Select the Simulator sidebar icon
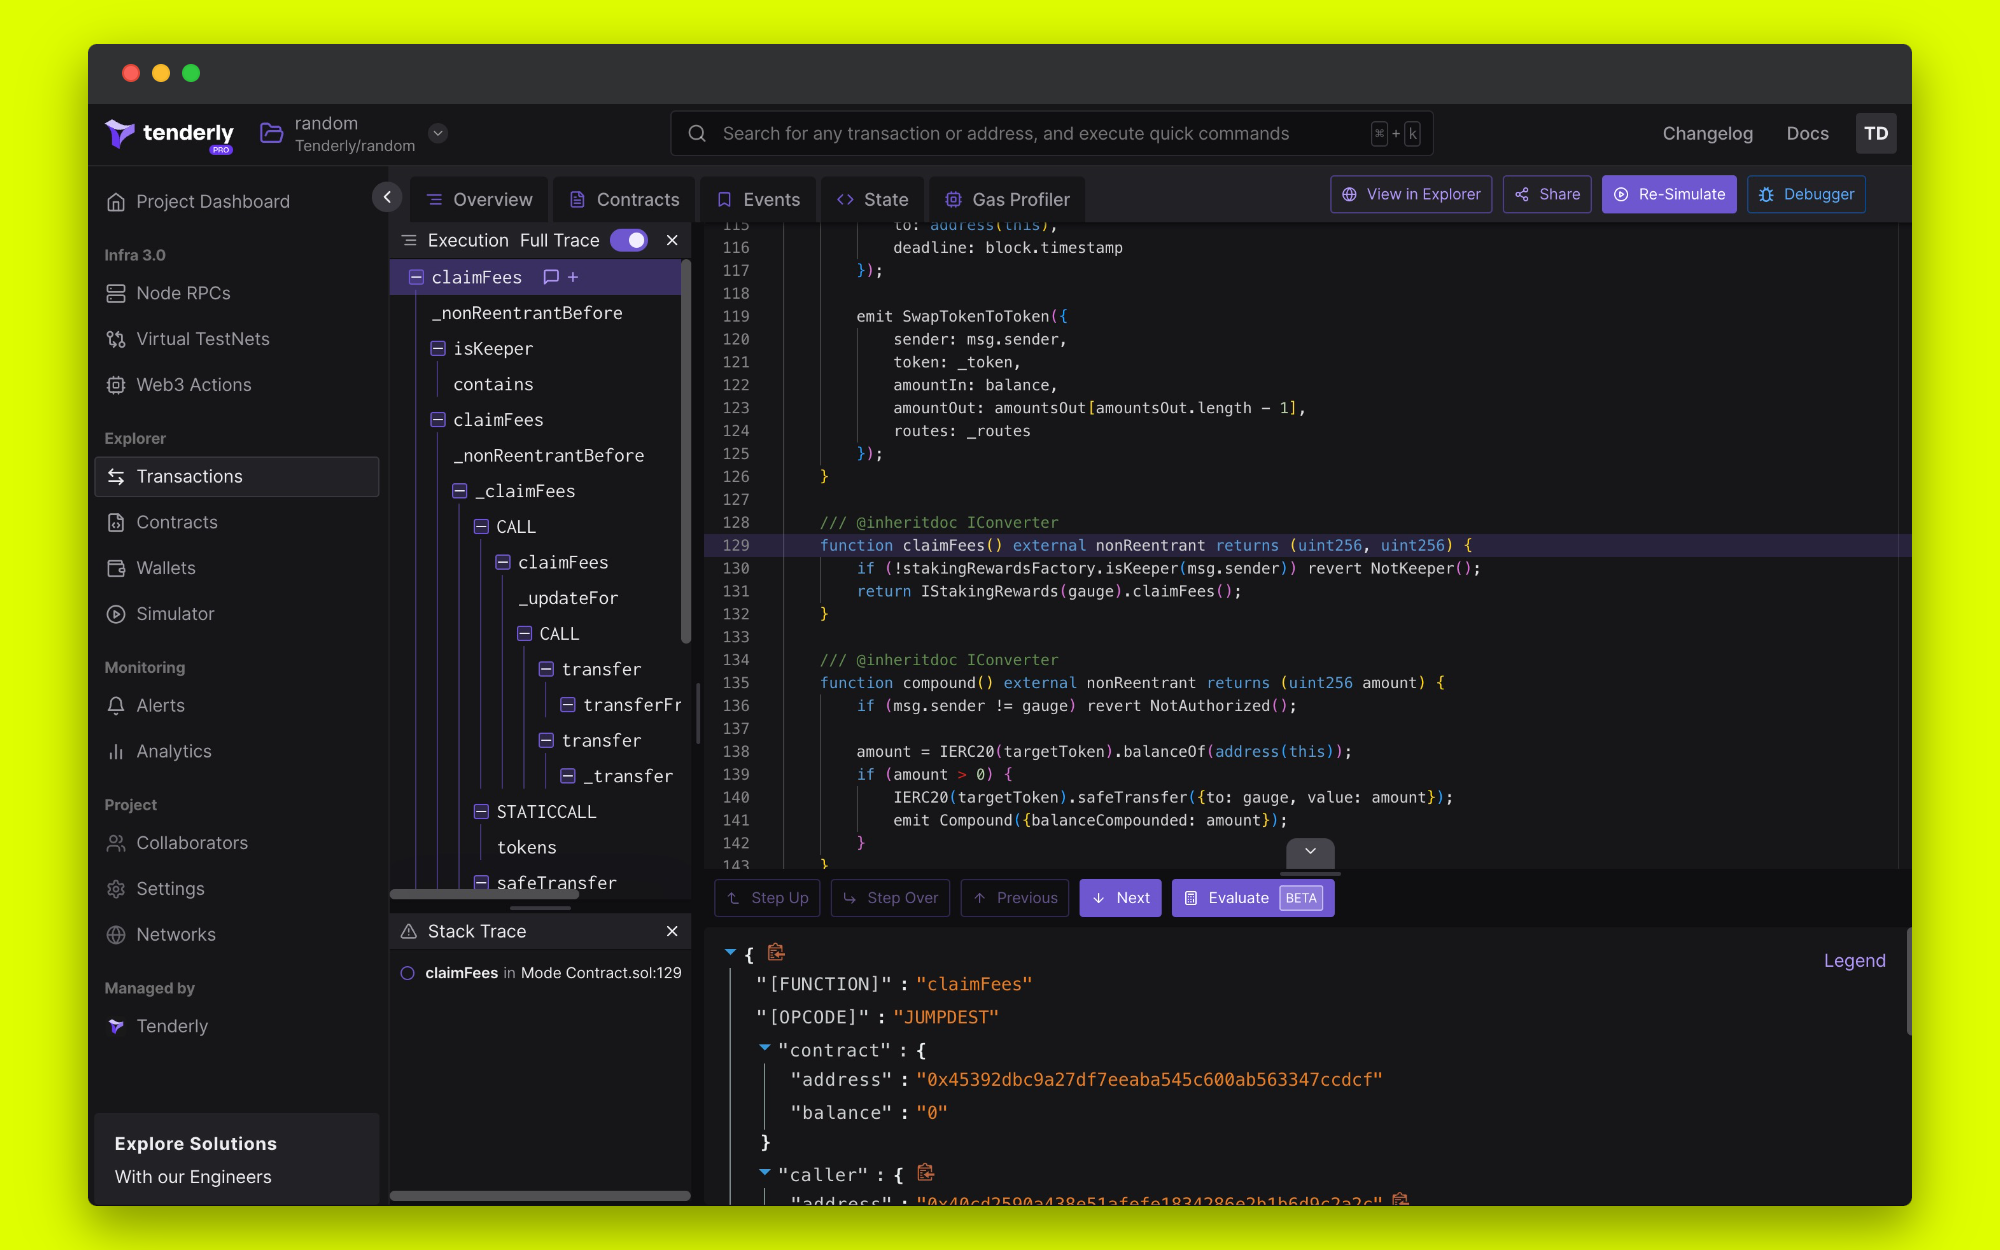2000x1250 pixels. tap(115, 613)
